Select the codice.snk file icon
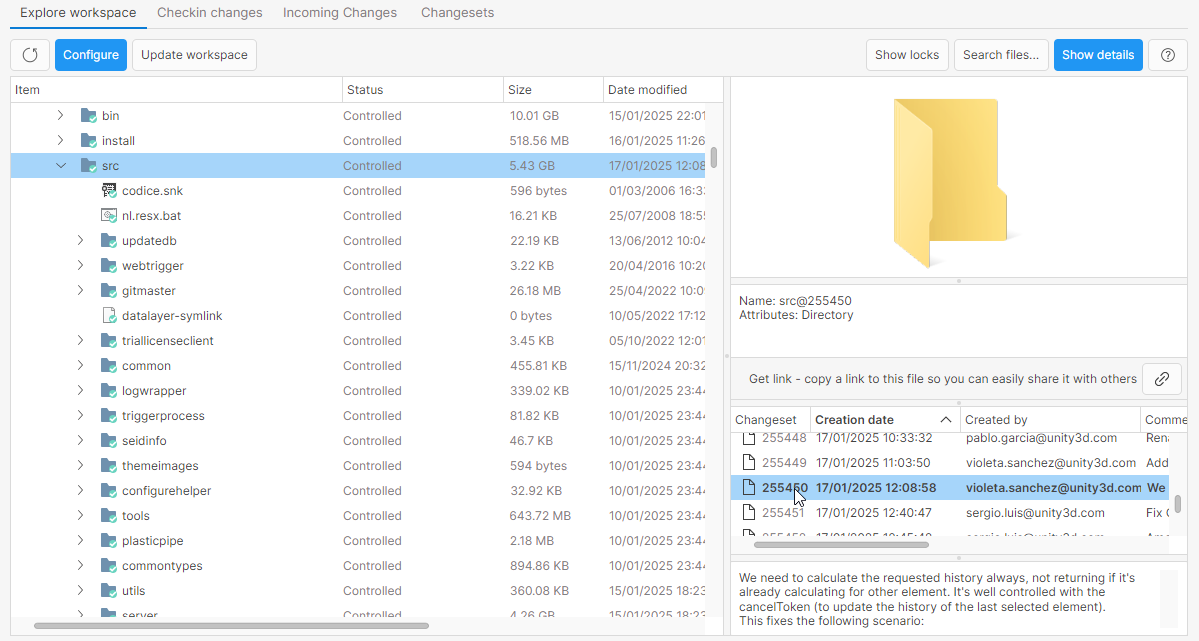This screenshot has width=1199, height=641. coord(109,191)
